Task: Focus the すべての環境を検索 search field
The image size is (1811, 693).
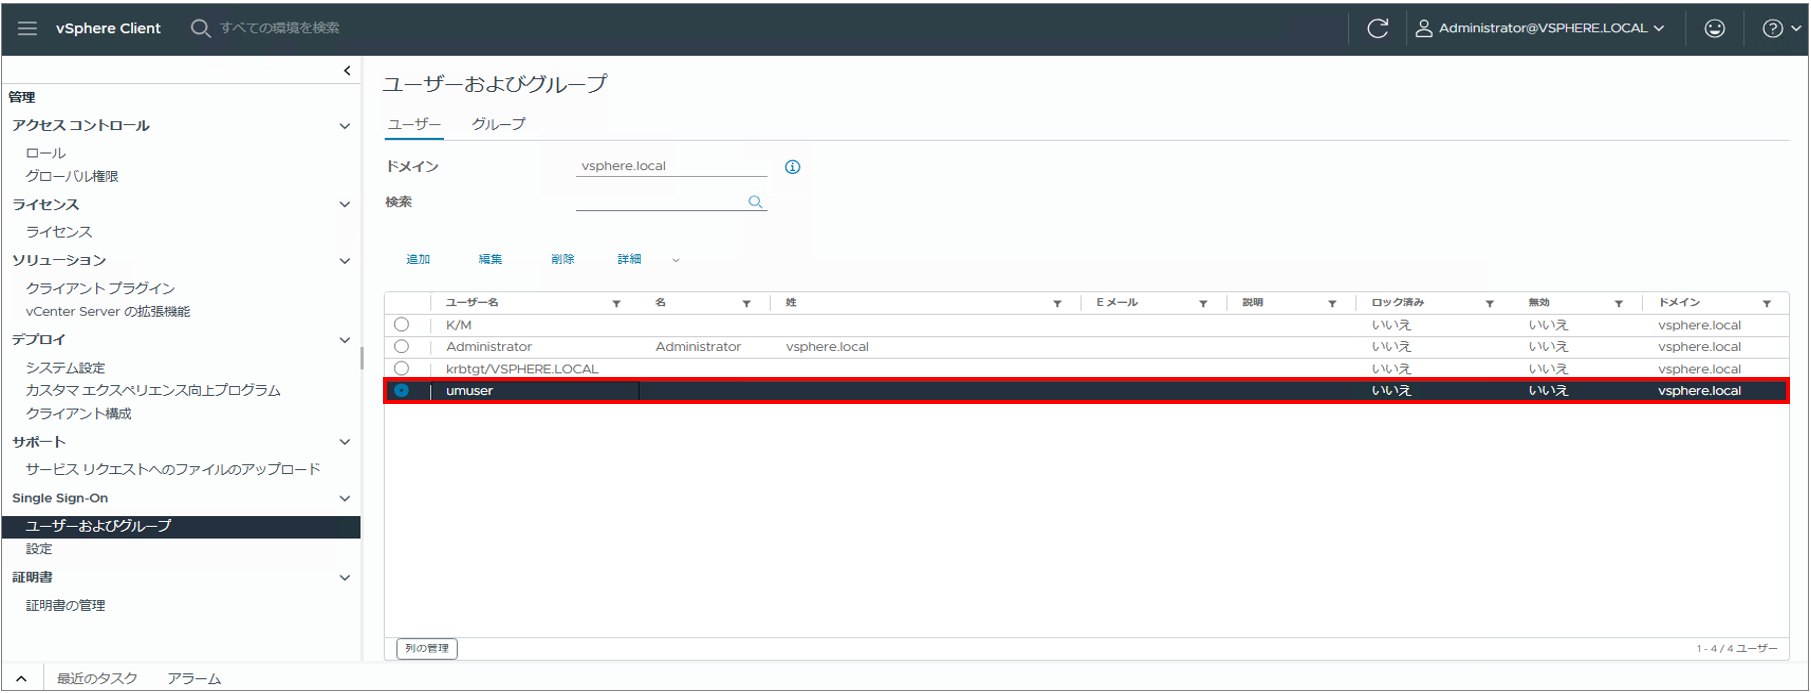Action: click(280, 28)
